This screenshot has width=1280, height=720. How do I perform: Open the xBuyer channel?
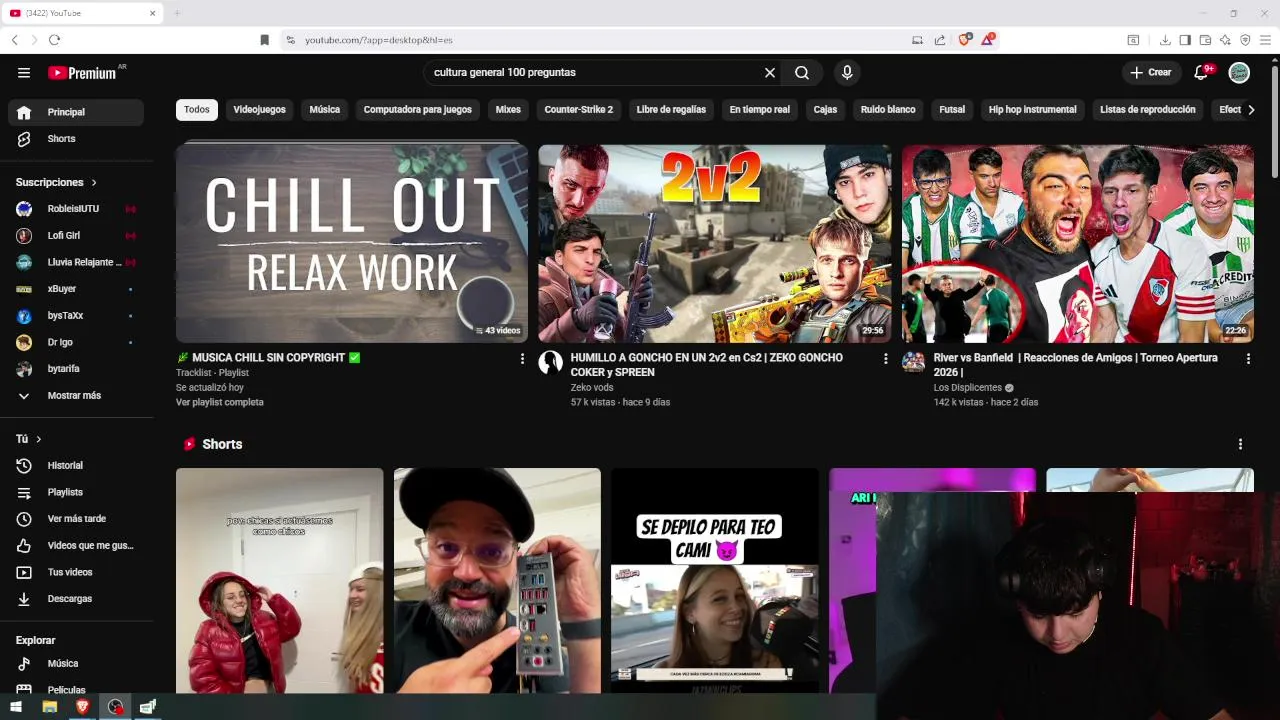coord(76,289)
